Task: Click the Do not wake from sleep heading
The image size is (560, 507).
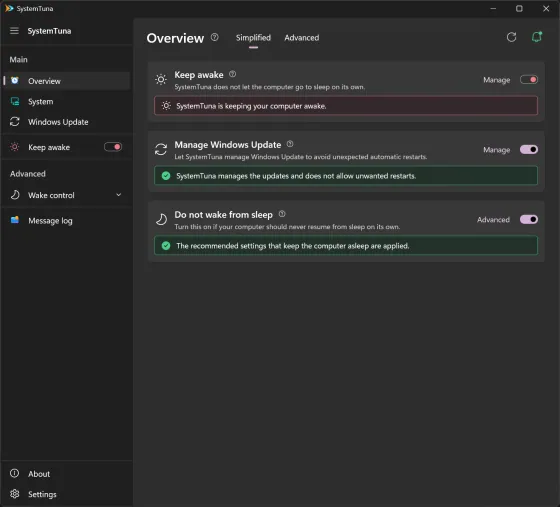Action: pyautogui.click(x=224, y=215)
